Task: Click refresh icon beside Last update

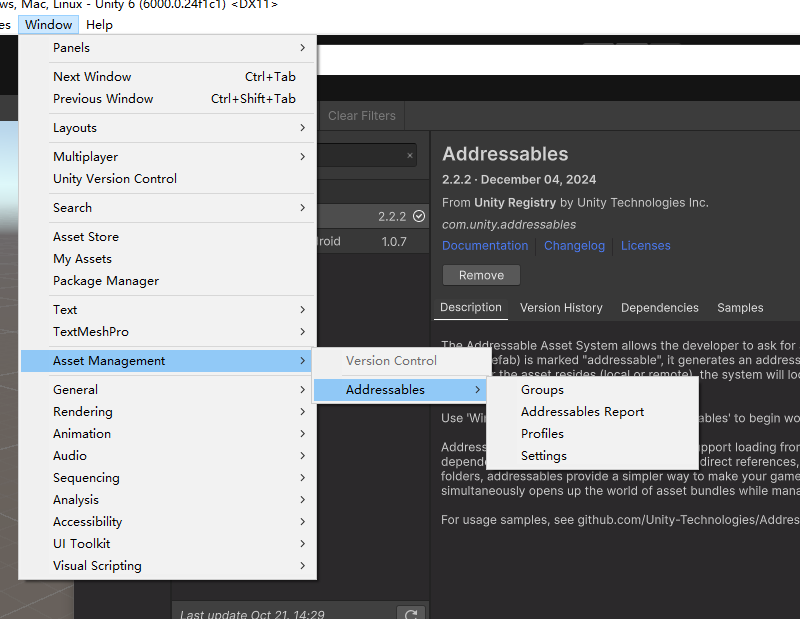Action: (411, 614)
